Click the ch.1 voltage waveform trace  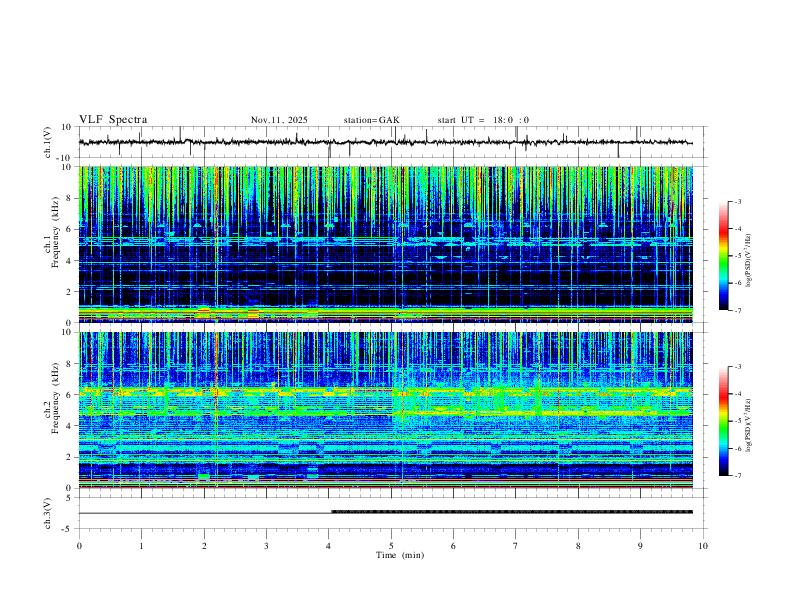click(385, 142)
